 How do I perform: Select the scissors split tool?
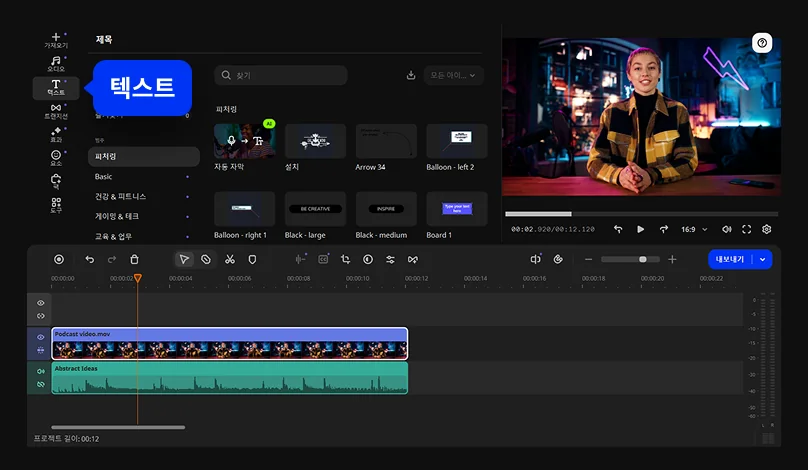coord(229,259)
